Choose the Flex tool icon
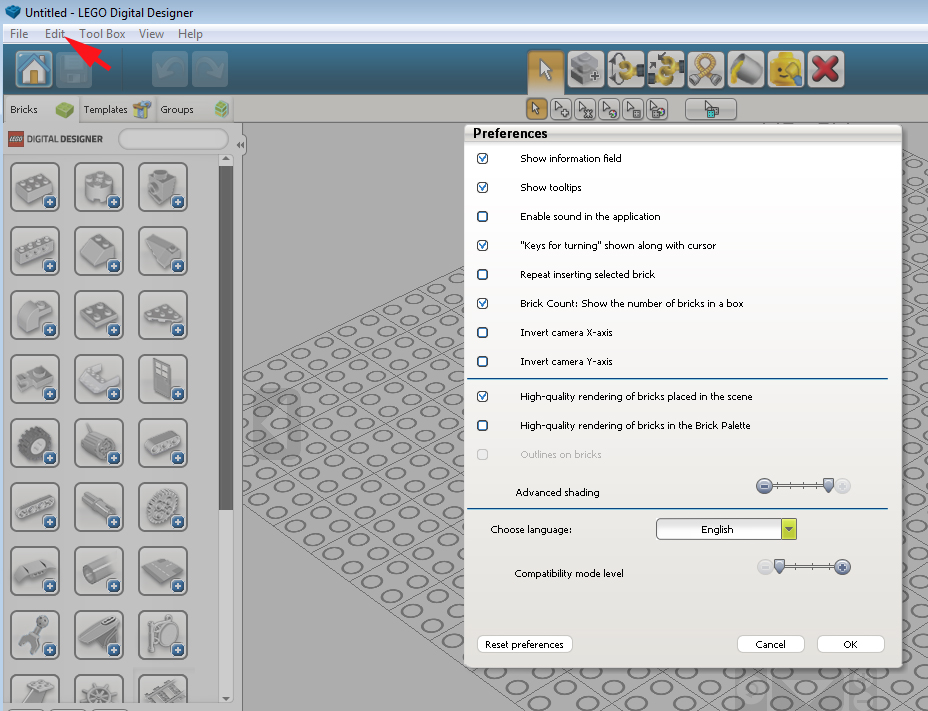The height and width of the screenshot is (711, 928). pos(705,69)
